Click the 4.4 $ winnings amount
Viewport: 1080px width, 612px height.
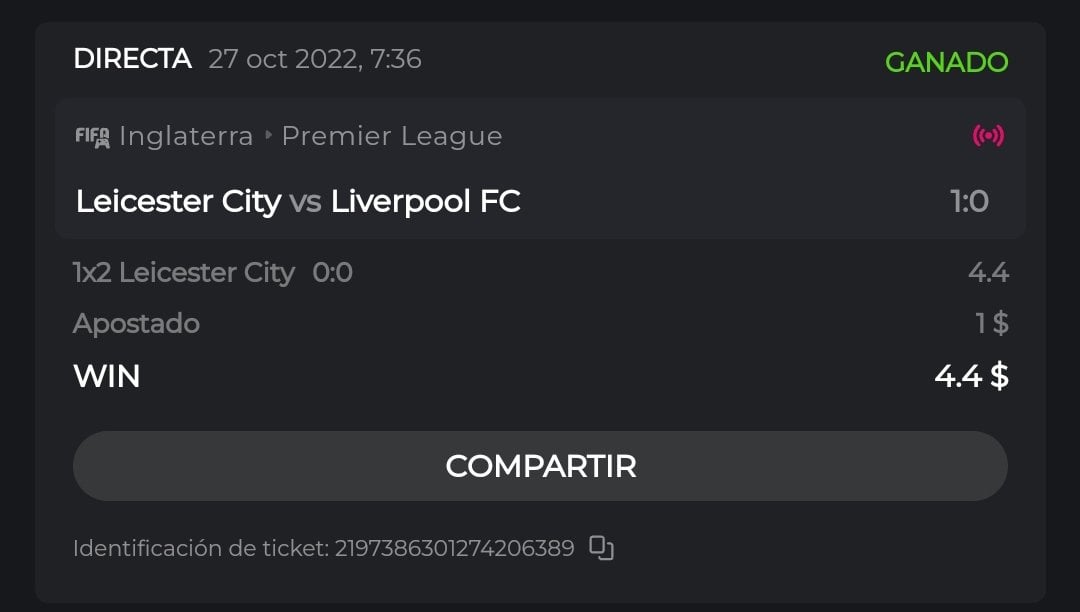(970, 377)
